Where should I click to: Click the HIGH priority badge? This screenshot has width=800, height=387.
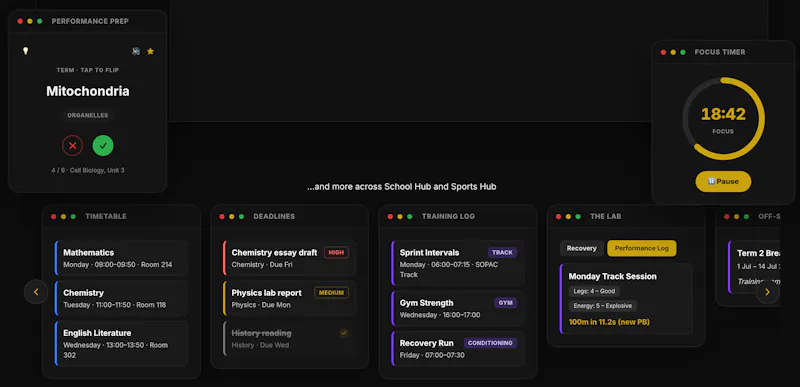[336, 252]
